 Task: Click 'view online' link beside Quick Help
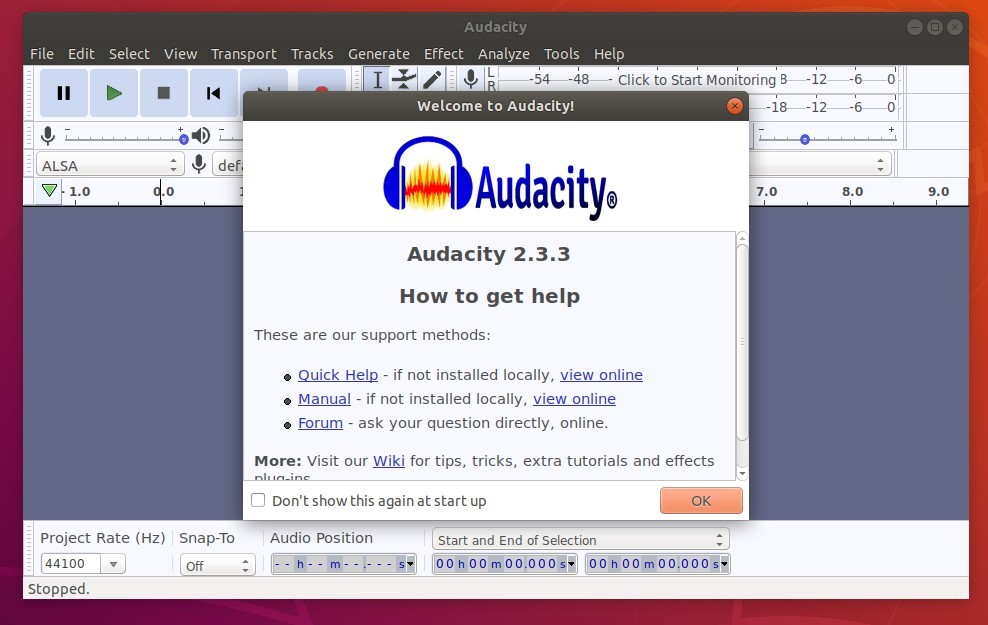point(601,375)
